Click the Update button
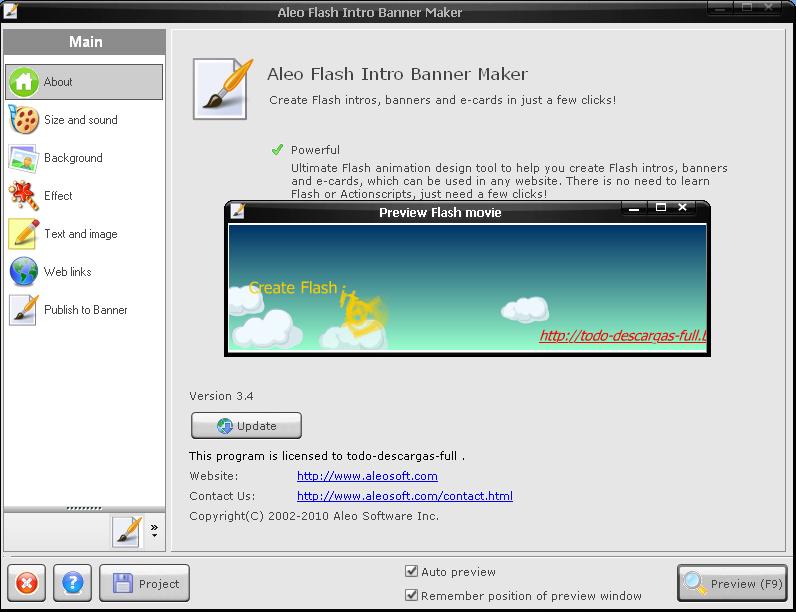The height and width of the screenshot is (612, 796). (246, 425)
